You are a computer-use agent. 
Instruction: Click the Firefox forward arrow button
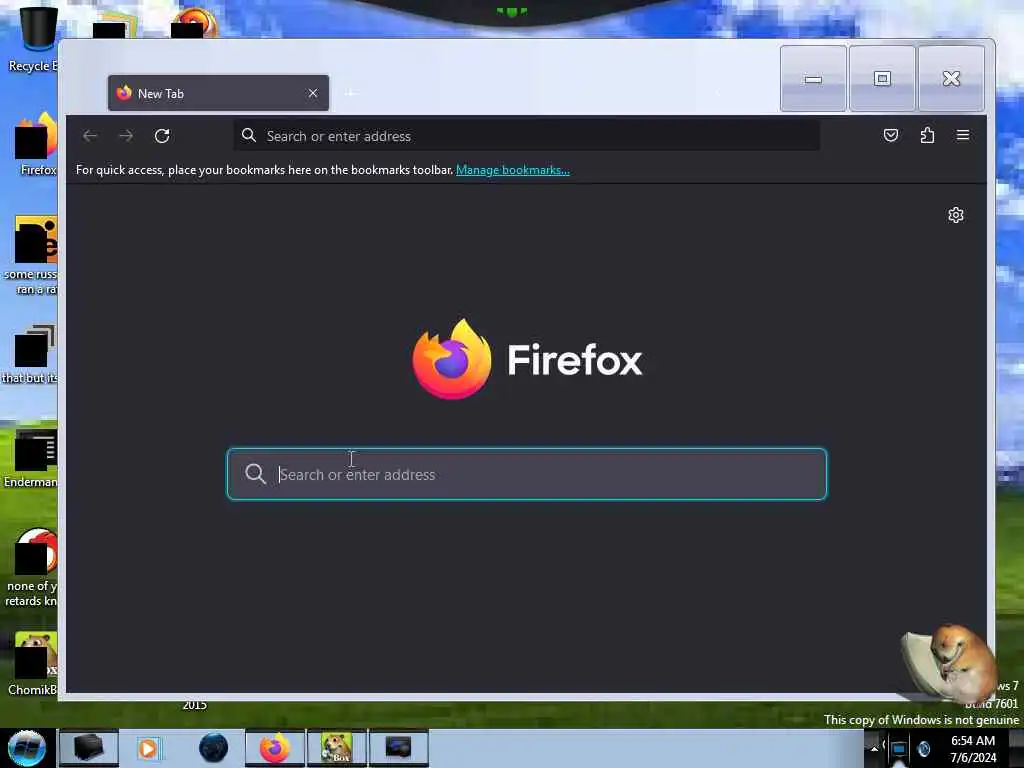pos(126,136)
